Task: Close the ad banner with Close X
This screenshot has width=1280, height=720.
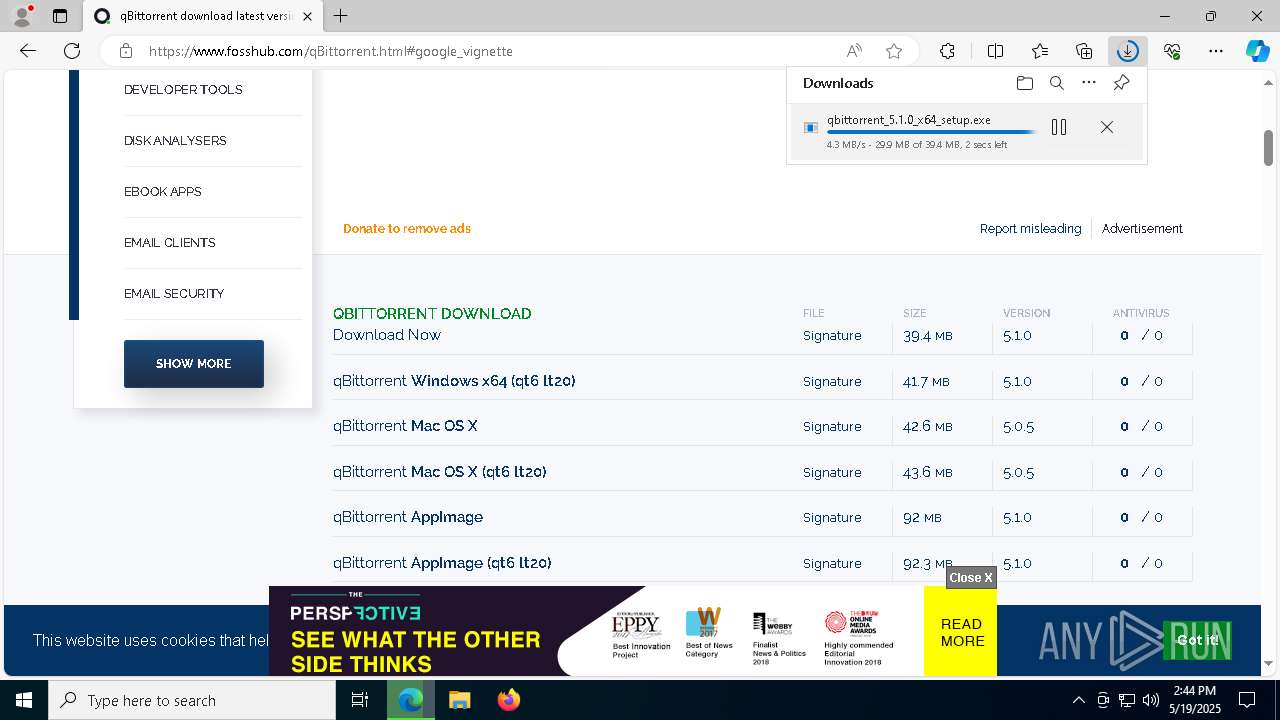Action: coord(971,577)
